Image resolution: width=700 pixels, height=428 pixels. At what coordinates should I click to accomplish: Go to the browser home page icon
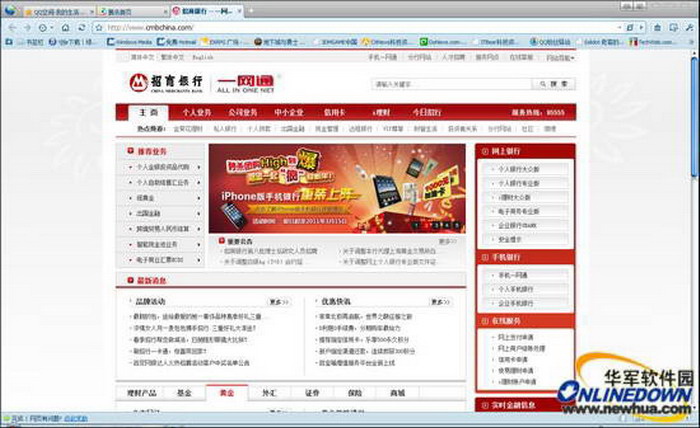[x=66, y=28]
